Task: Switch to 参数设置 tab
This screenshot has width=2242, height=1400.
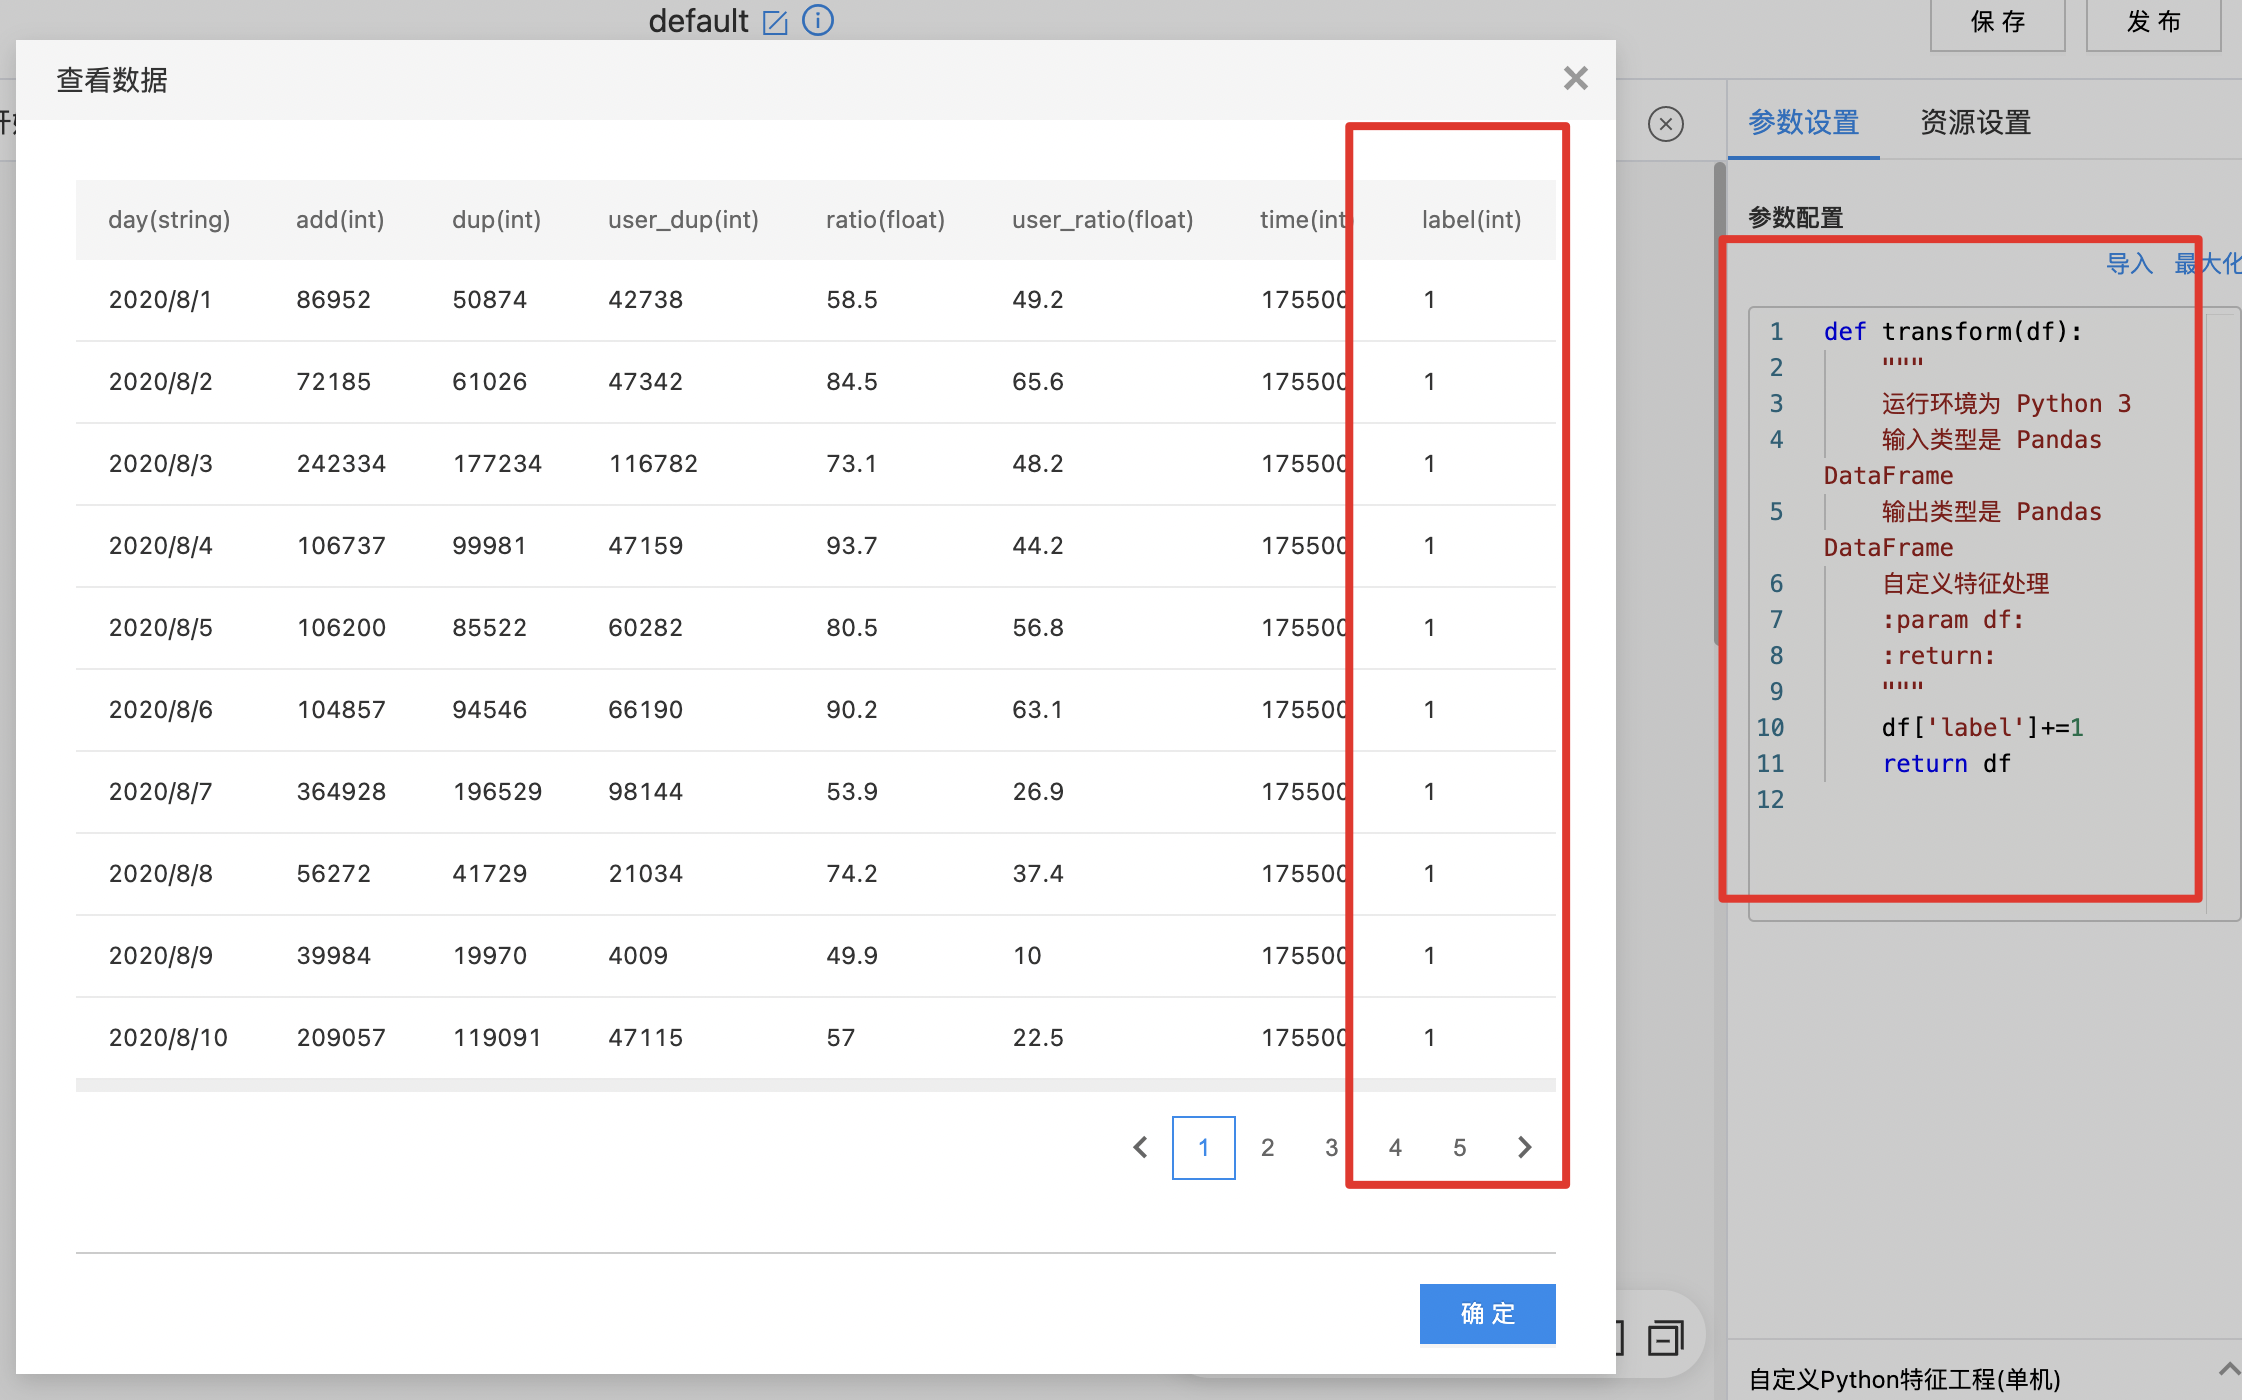Action: click(x=1803, y=123)
